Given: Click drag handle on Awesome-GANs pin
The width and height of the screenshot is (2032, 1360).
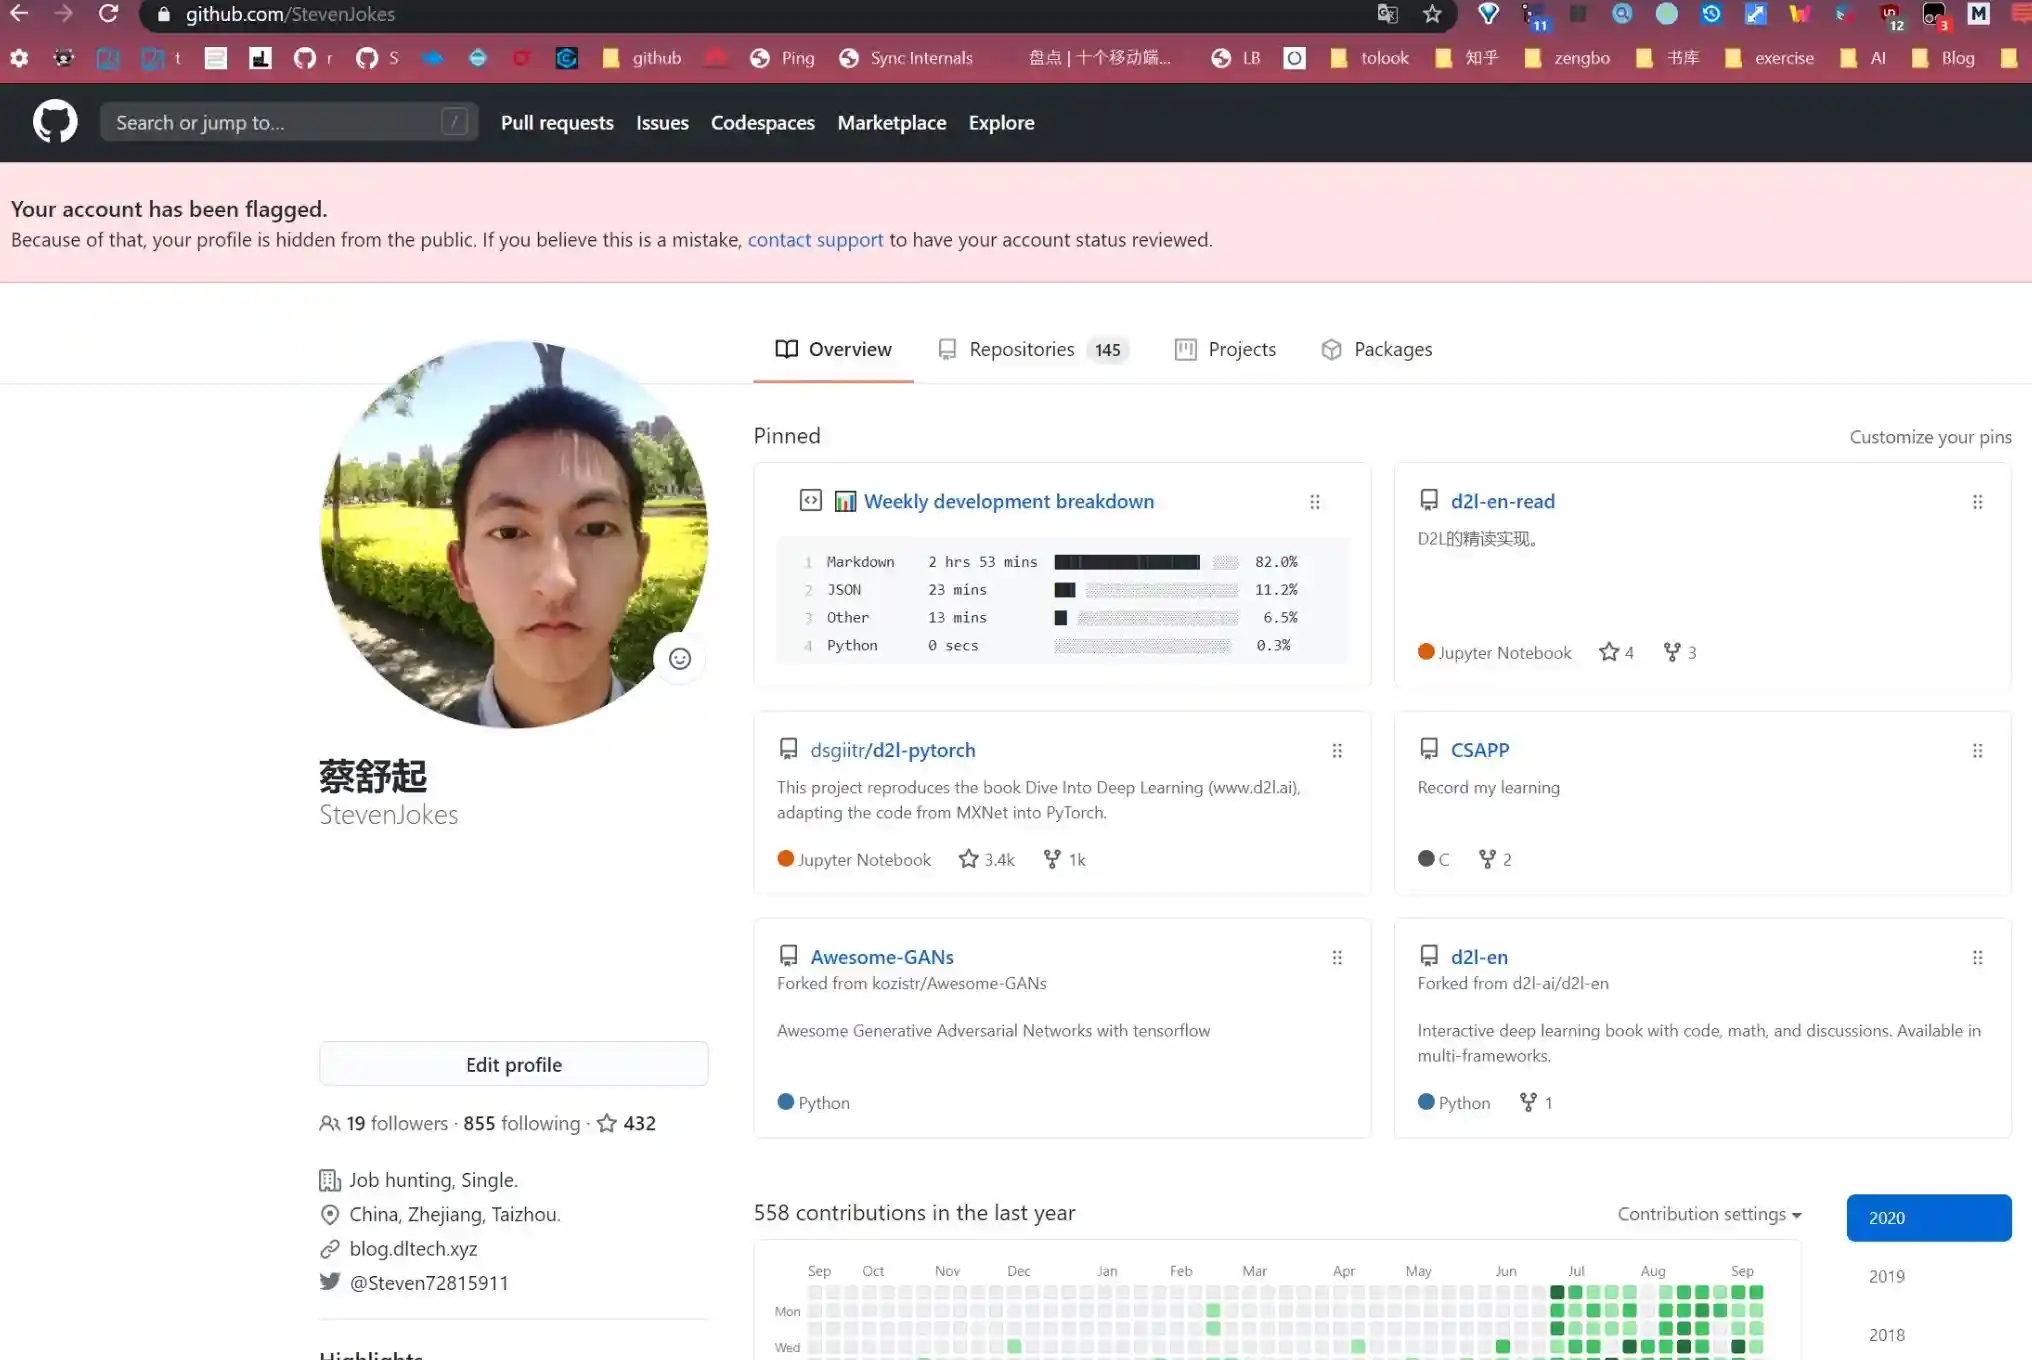Looking at the screenshot, I should pos(1337,958).
